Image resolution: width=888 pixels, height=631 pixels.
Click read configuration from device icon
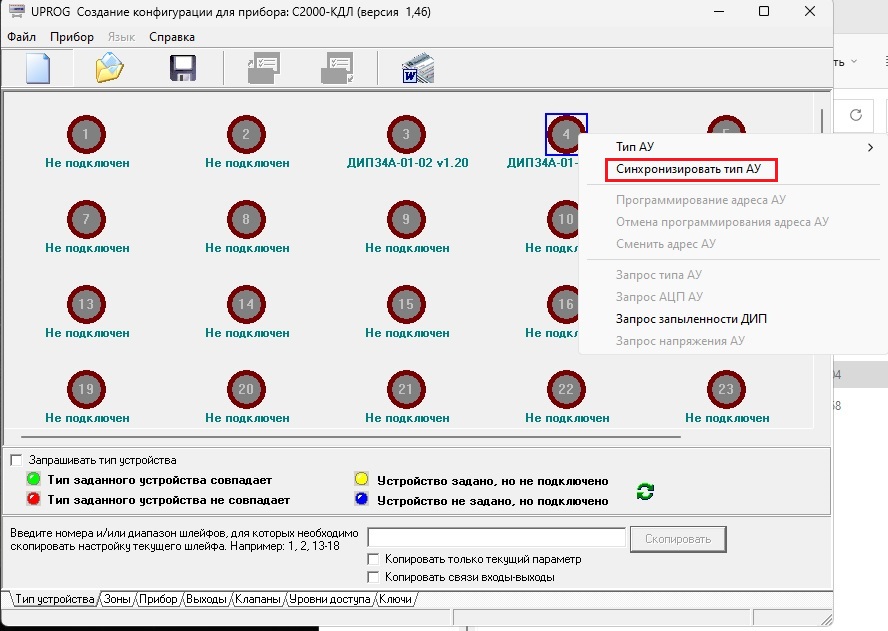tap(263, 68)
